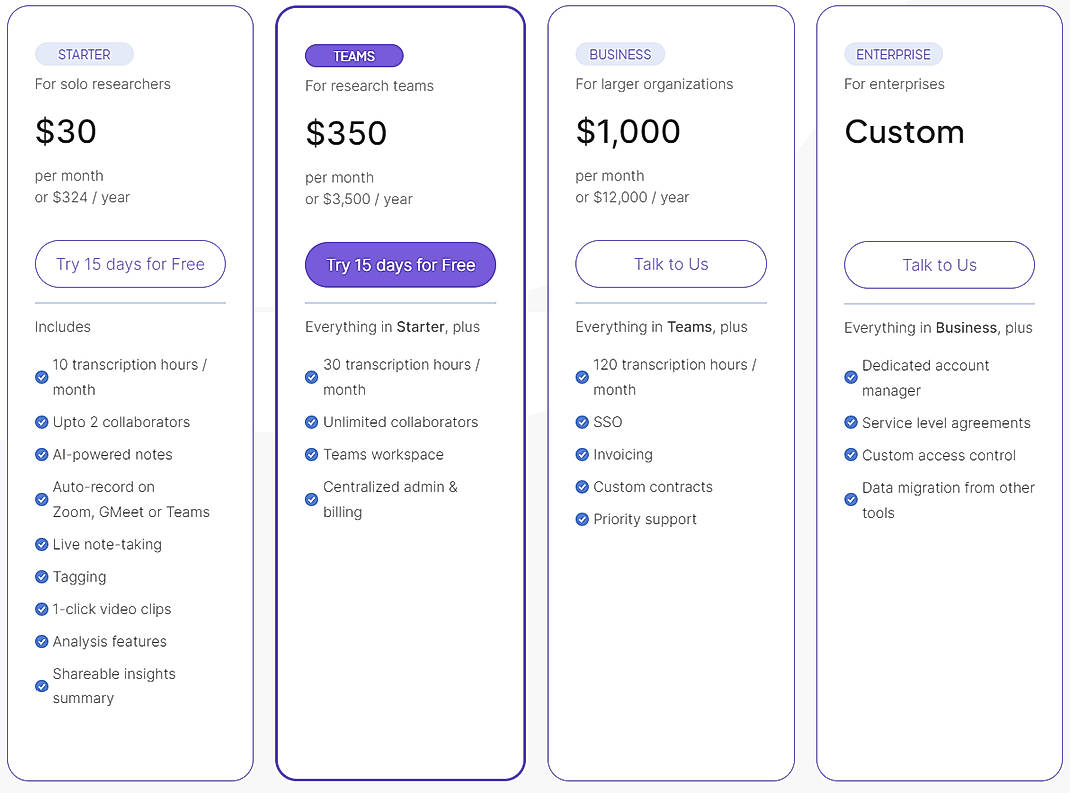Click the checkmark icon next to Custom access control
1070x793 pixels.
[851, 455]
